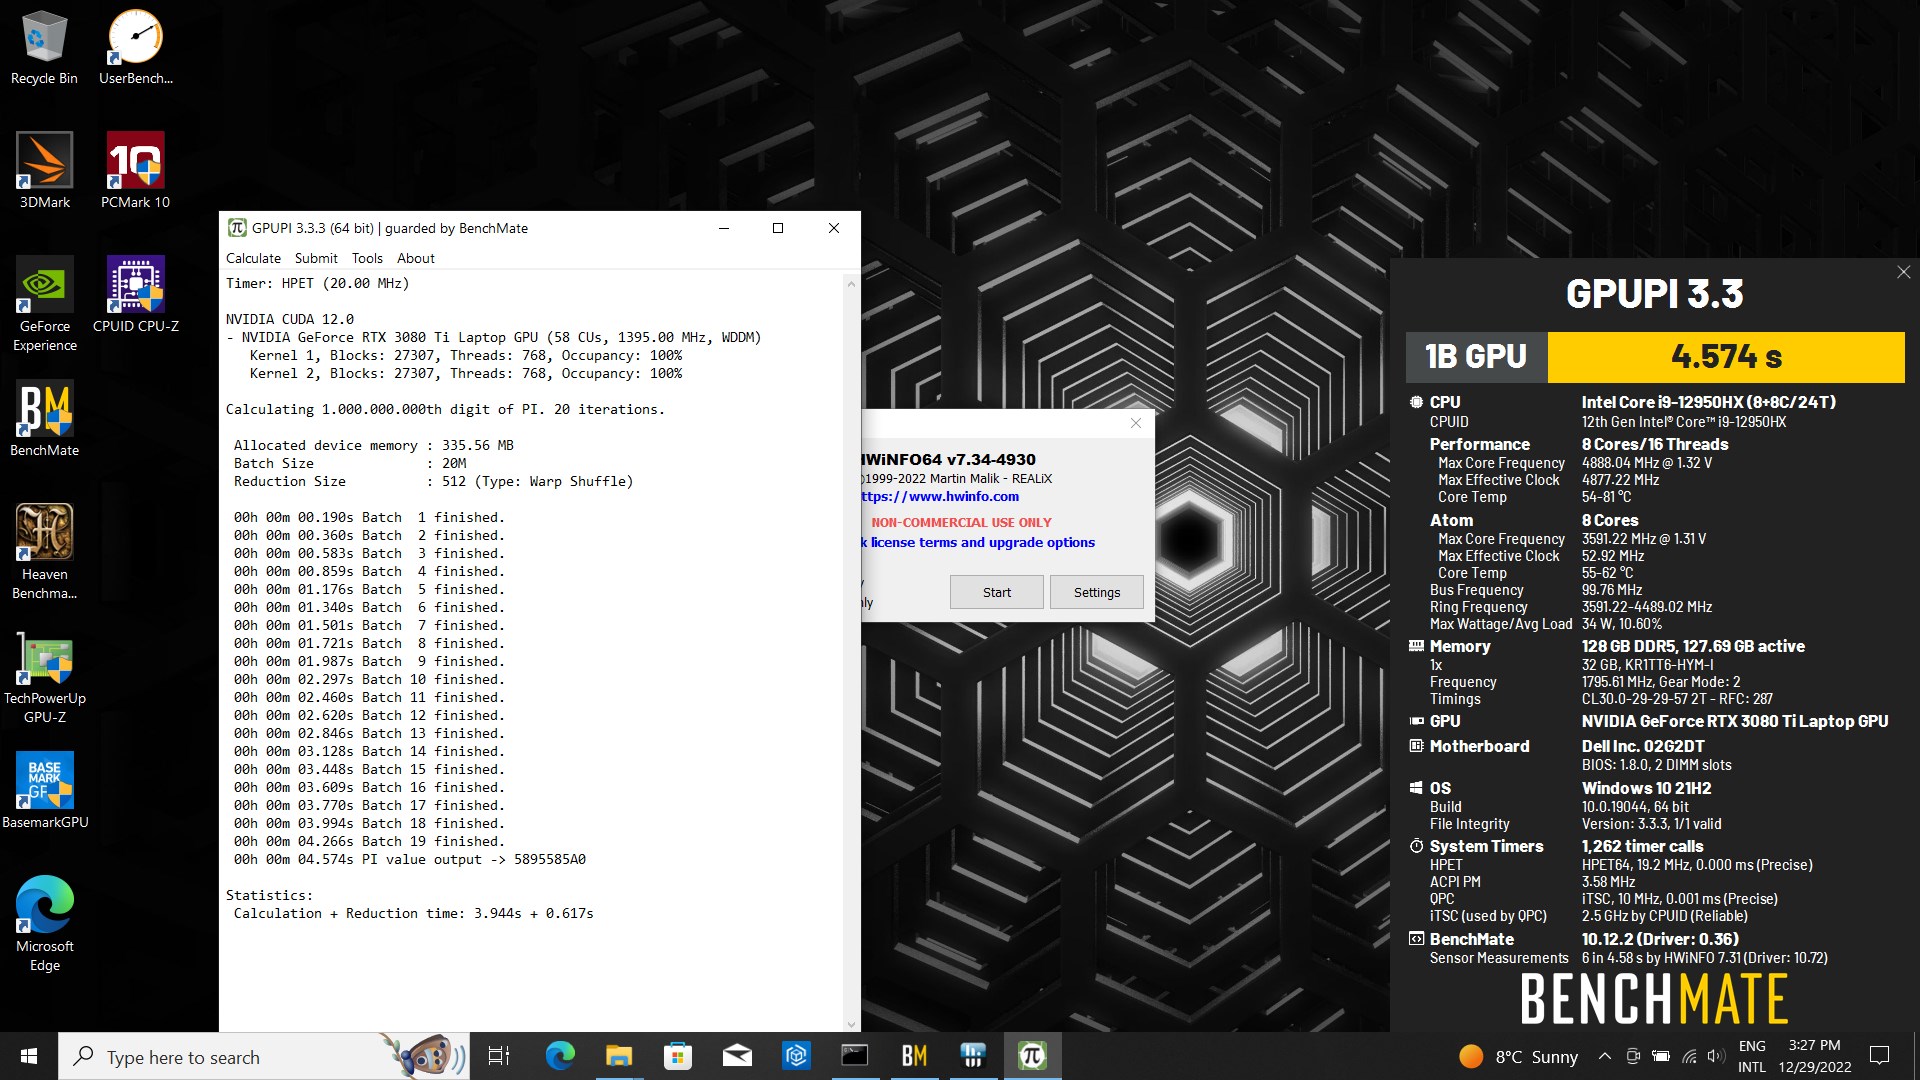Open the About menu in GPUPI
The height and width of the screenshot is (1080, 1920).
416,258
